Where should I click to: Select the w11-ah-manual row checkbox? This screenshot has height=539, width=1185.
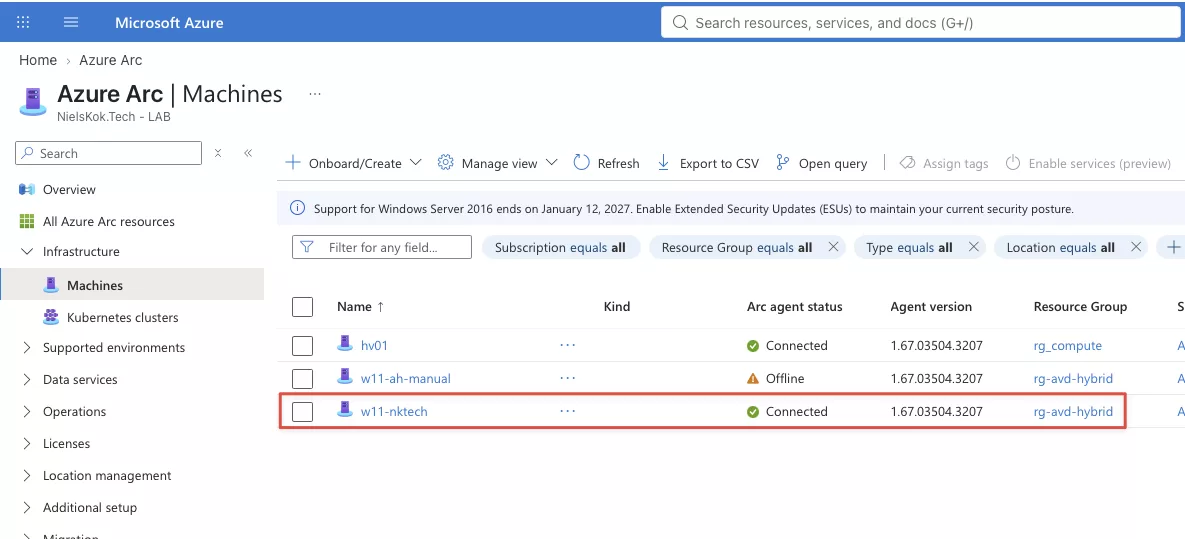pos(302,379)
